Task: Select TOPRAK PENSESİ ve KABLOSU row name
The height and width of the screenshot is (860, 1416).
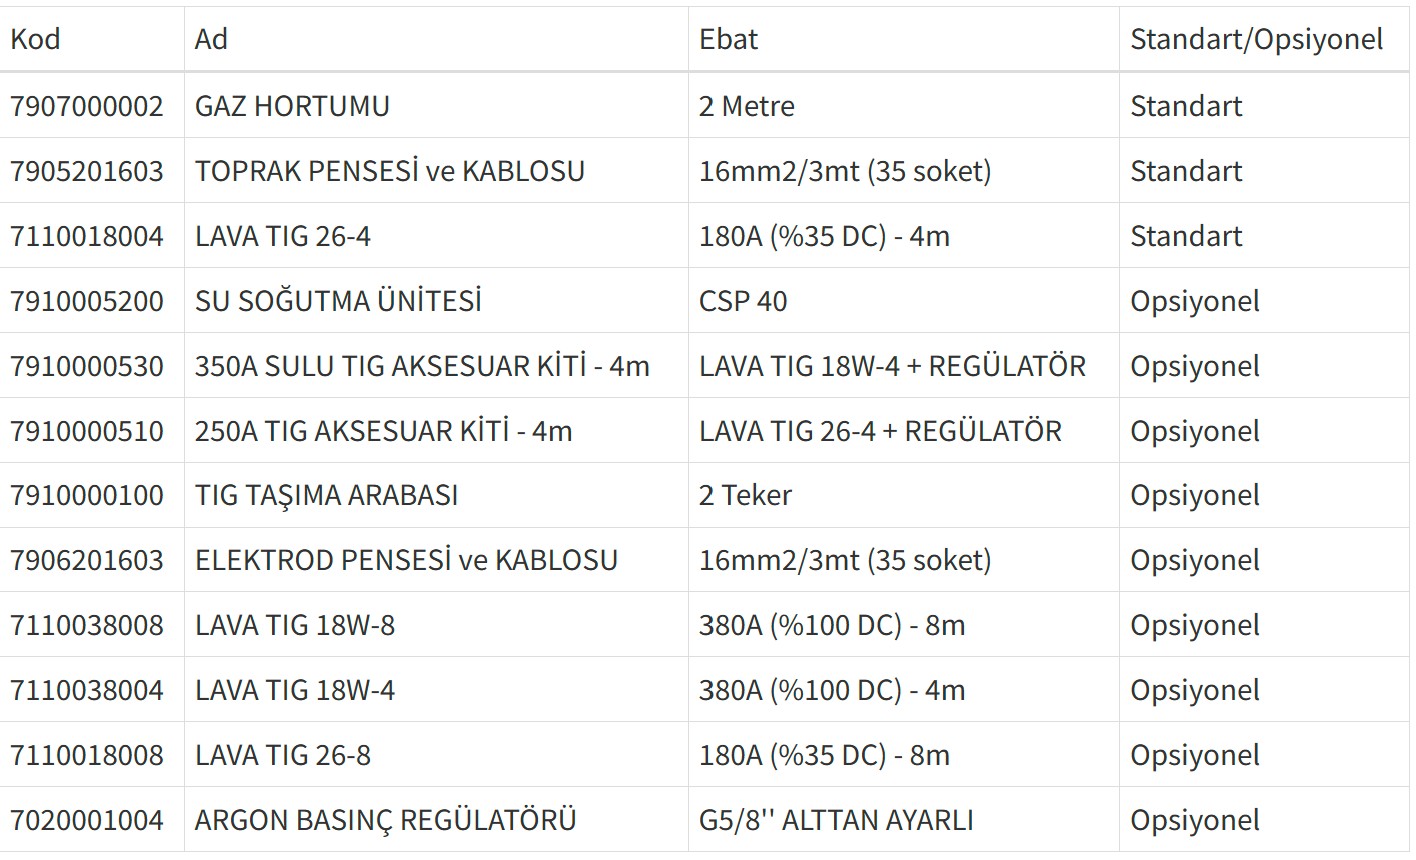Action: [x=389, y=171]
